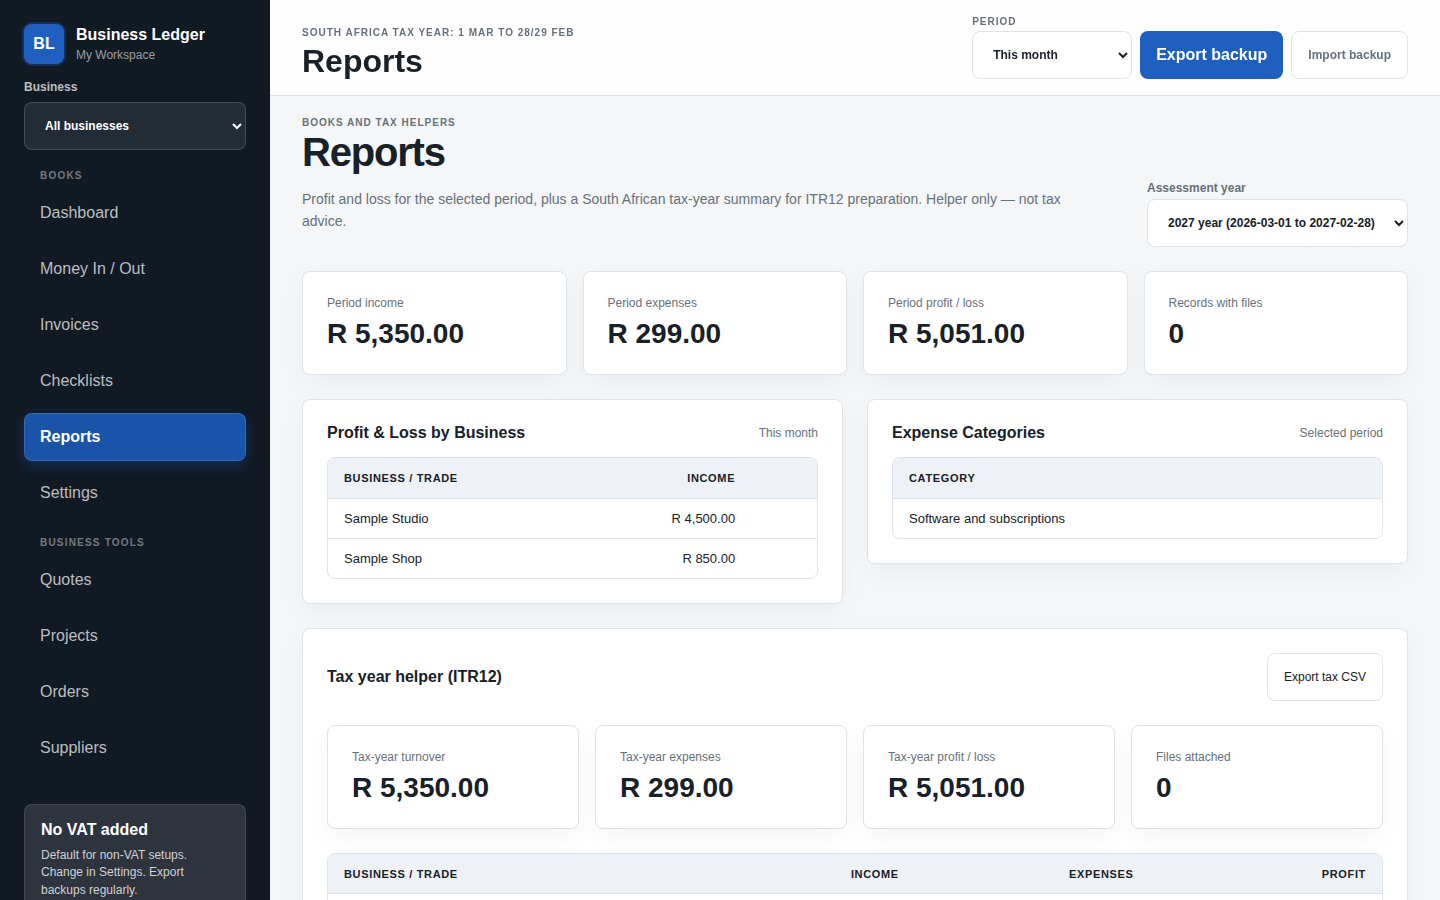Open the Projects page
Screen dimensions: 1440x900
pos(135,636)
